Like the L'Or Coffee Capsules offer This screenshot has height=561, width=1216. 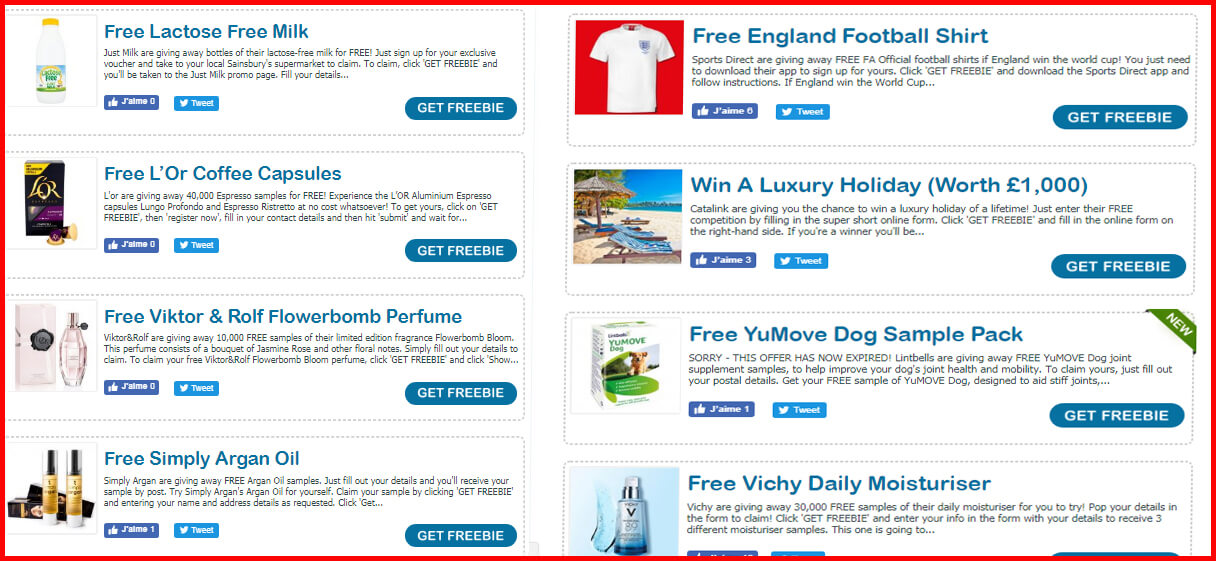(x=131, y=244)
